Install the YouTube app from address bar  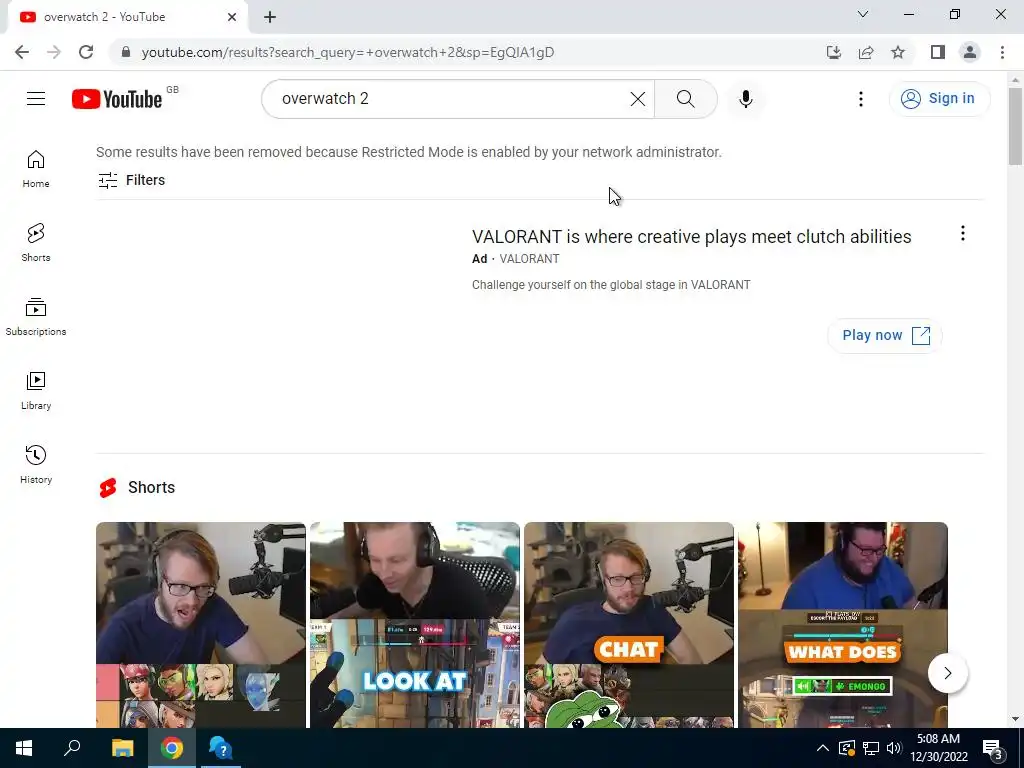(x=833, y=52)
